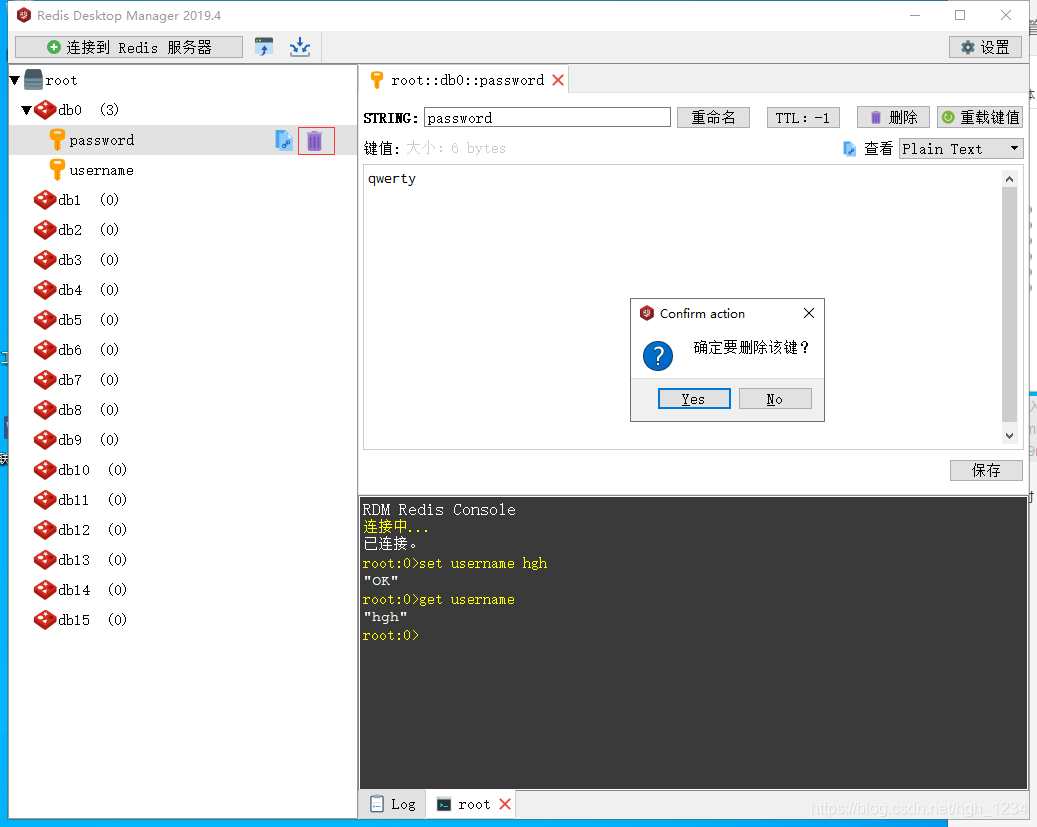Click the key name input field
The width and height of the screenshot is (1037, 827).
[547, 118]
